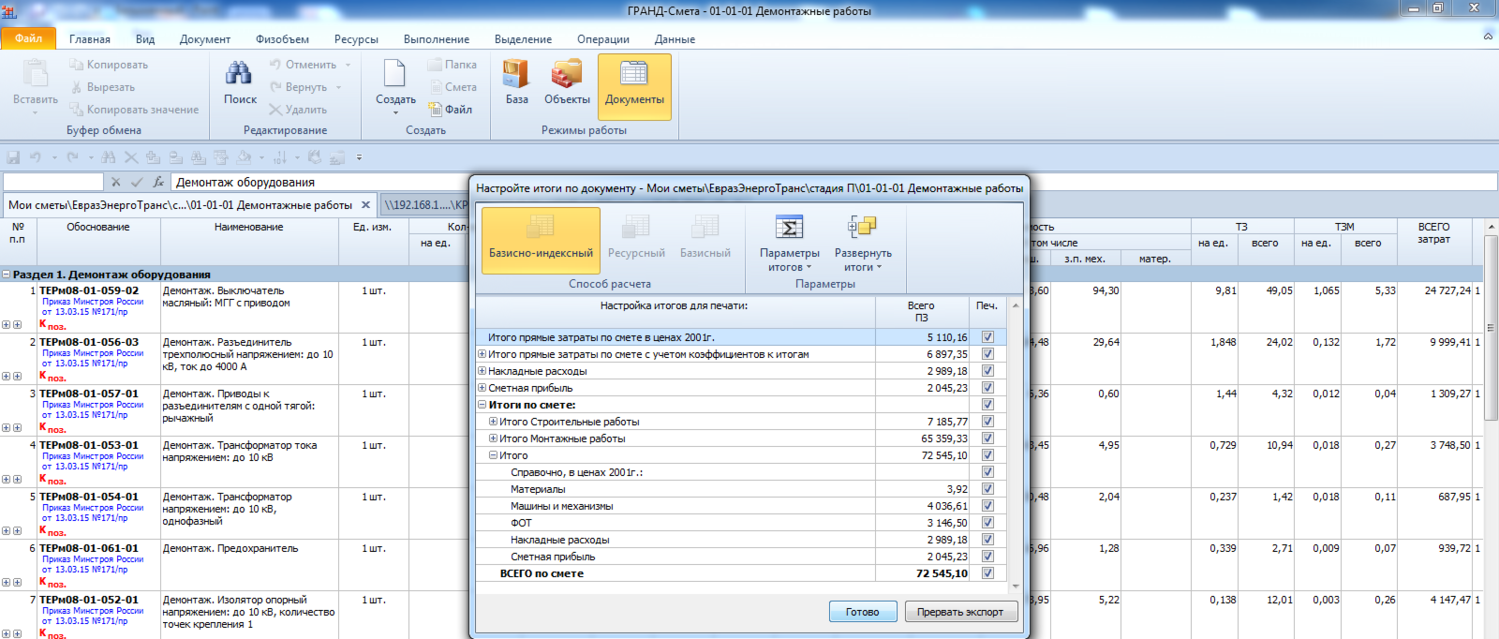The width and height of the screenshot is (1499, 639).
Task: Create a new Файл from the ribbon
Action: click(450, 110)
